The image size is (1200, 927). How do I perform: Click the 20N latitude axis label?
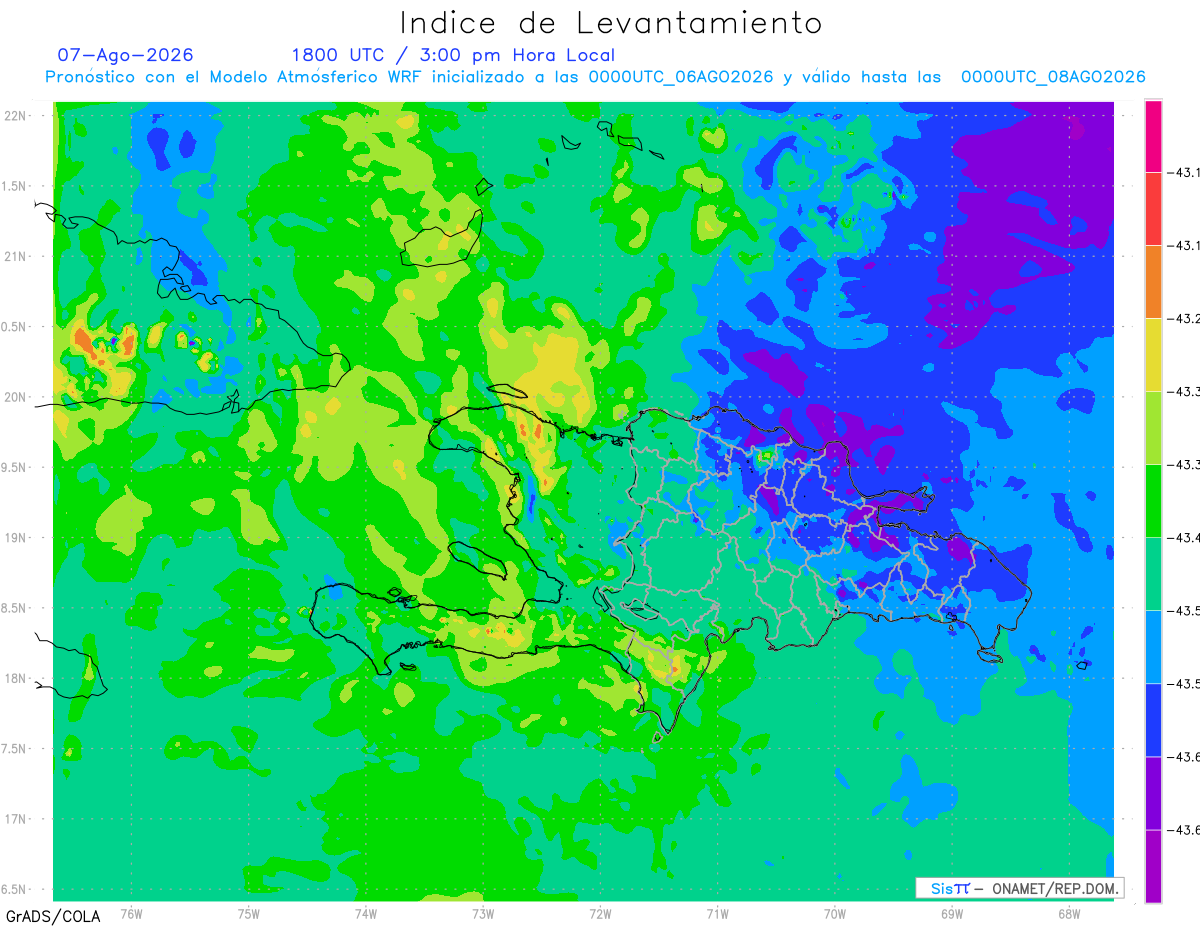point(17,397)
